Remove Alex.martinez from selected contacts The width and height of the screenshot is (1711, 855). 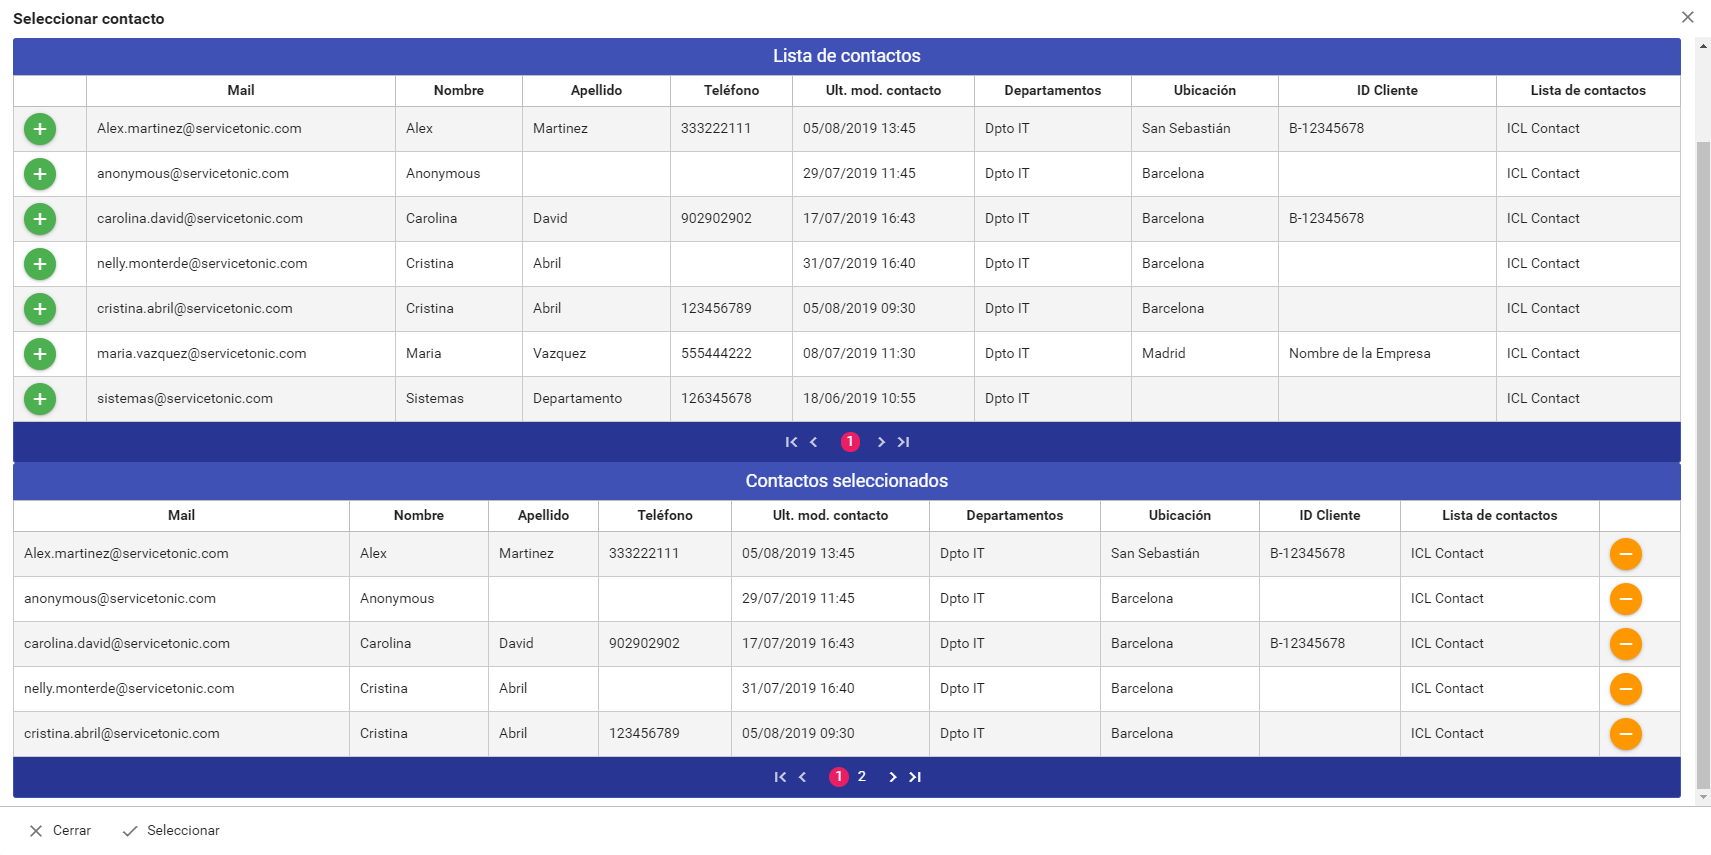click(x=1626, y=554)
